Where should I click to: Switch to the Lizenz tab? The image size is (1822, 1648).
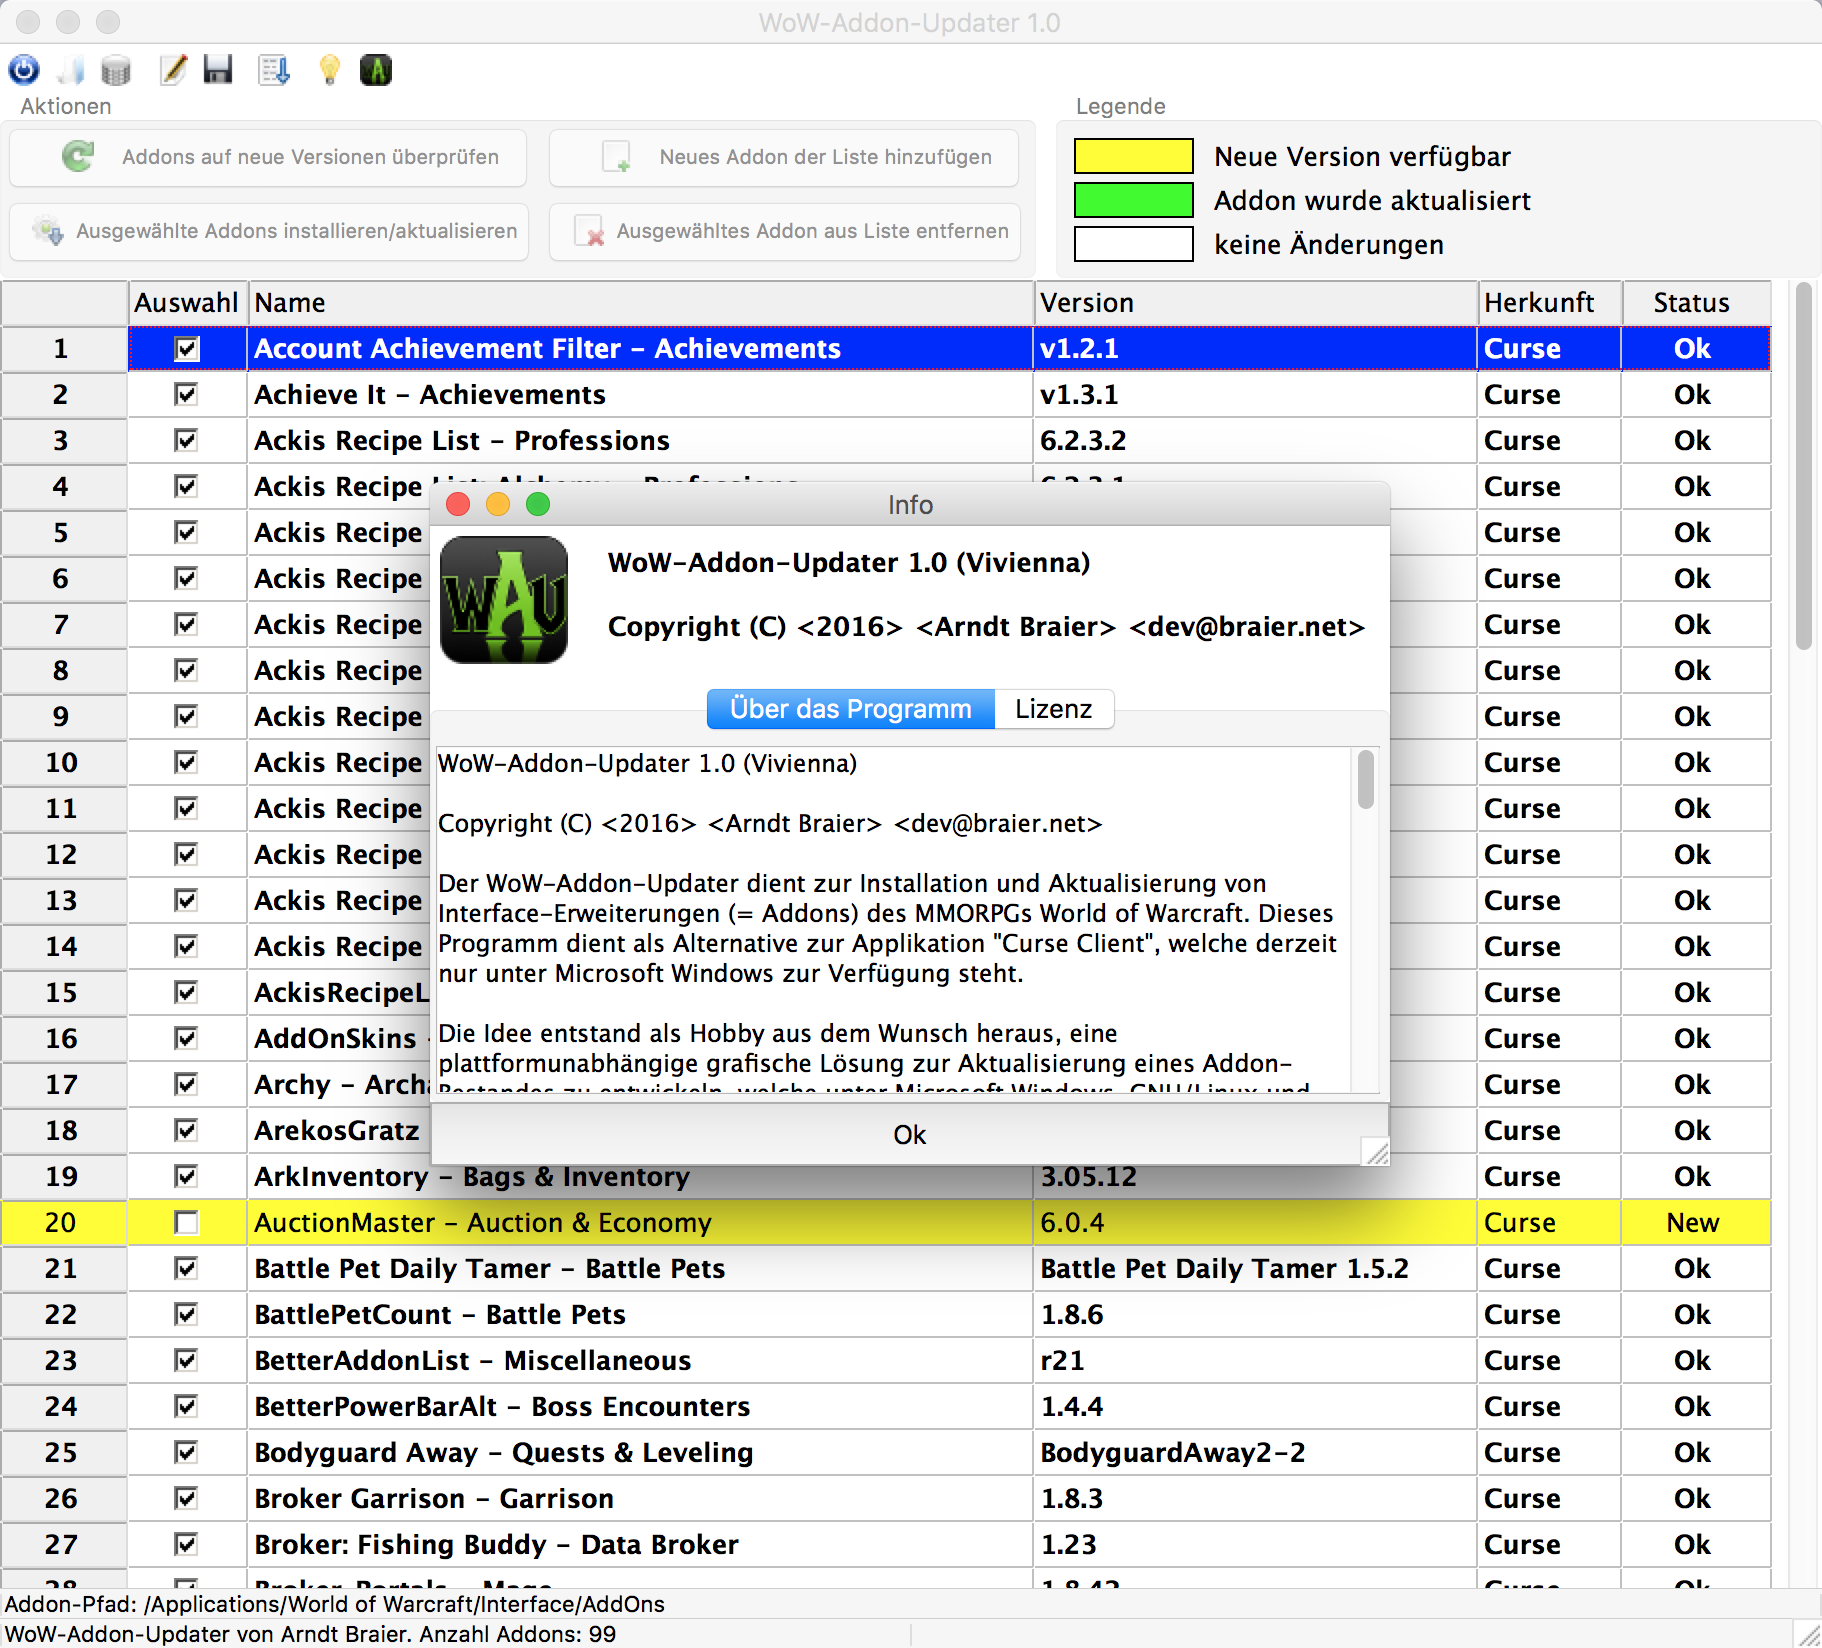point(1054,709)
